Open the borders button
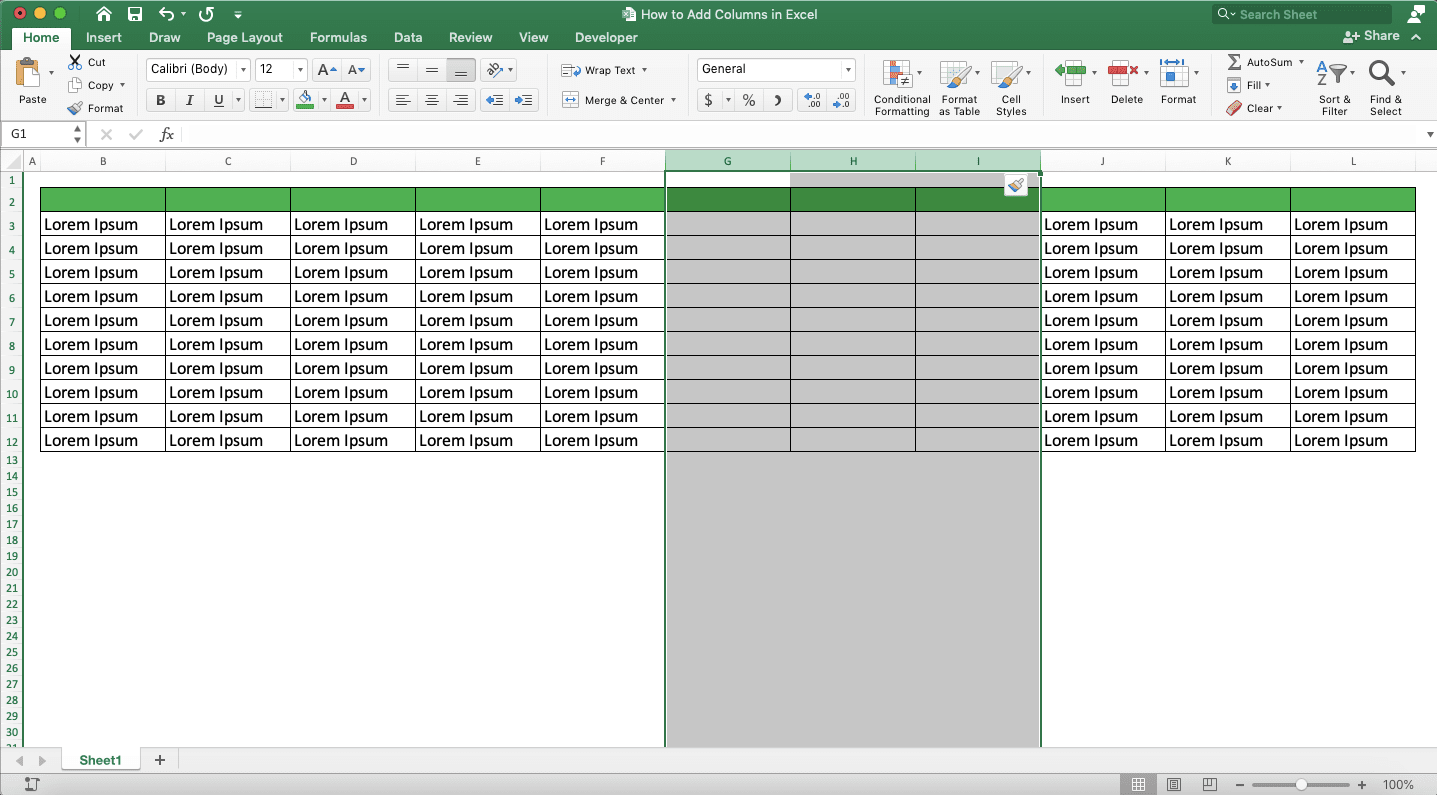The width and height of the screenshot is (1437, 795). point(263,100)
